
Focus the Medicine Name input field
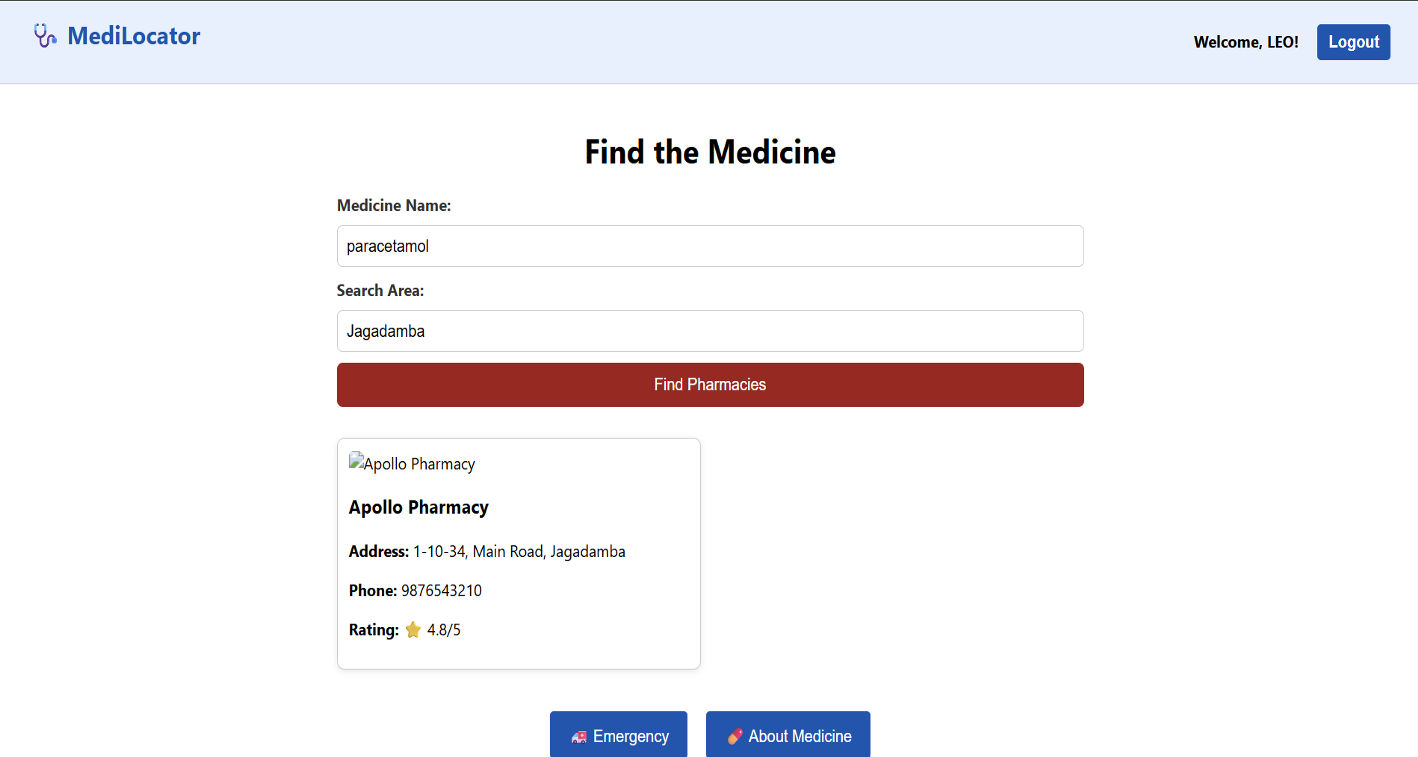(x=710, y=246)
